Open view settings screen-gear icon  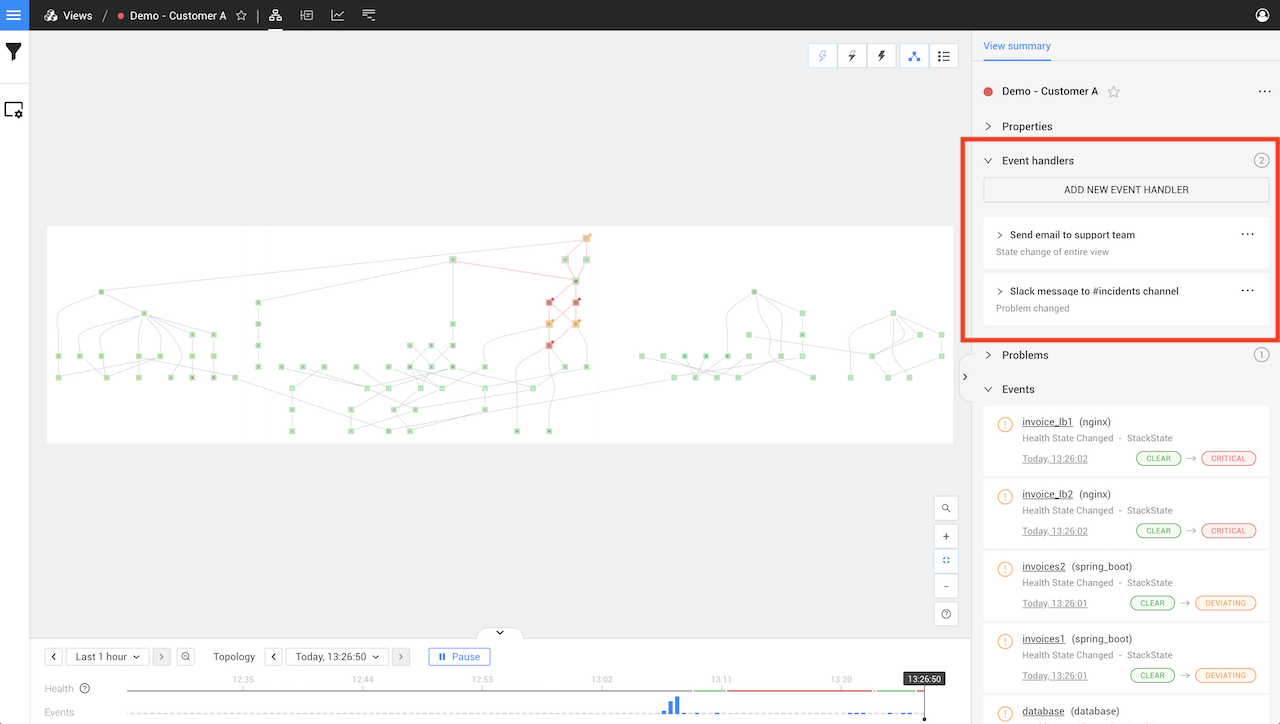pos(14,110)
